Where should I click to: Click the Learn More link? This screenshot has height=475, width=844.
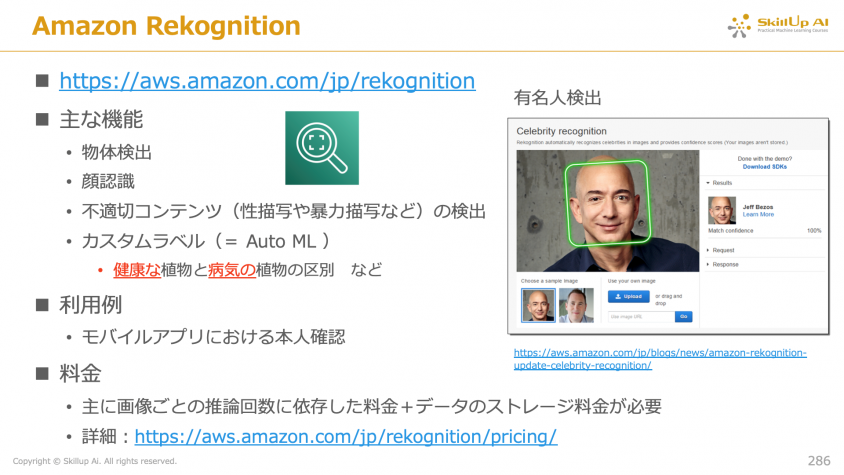click(758, 214)
